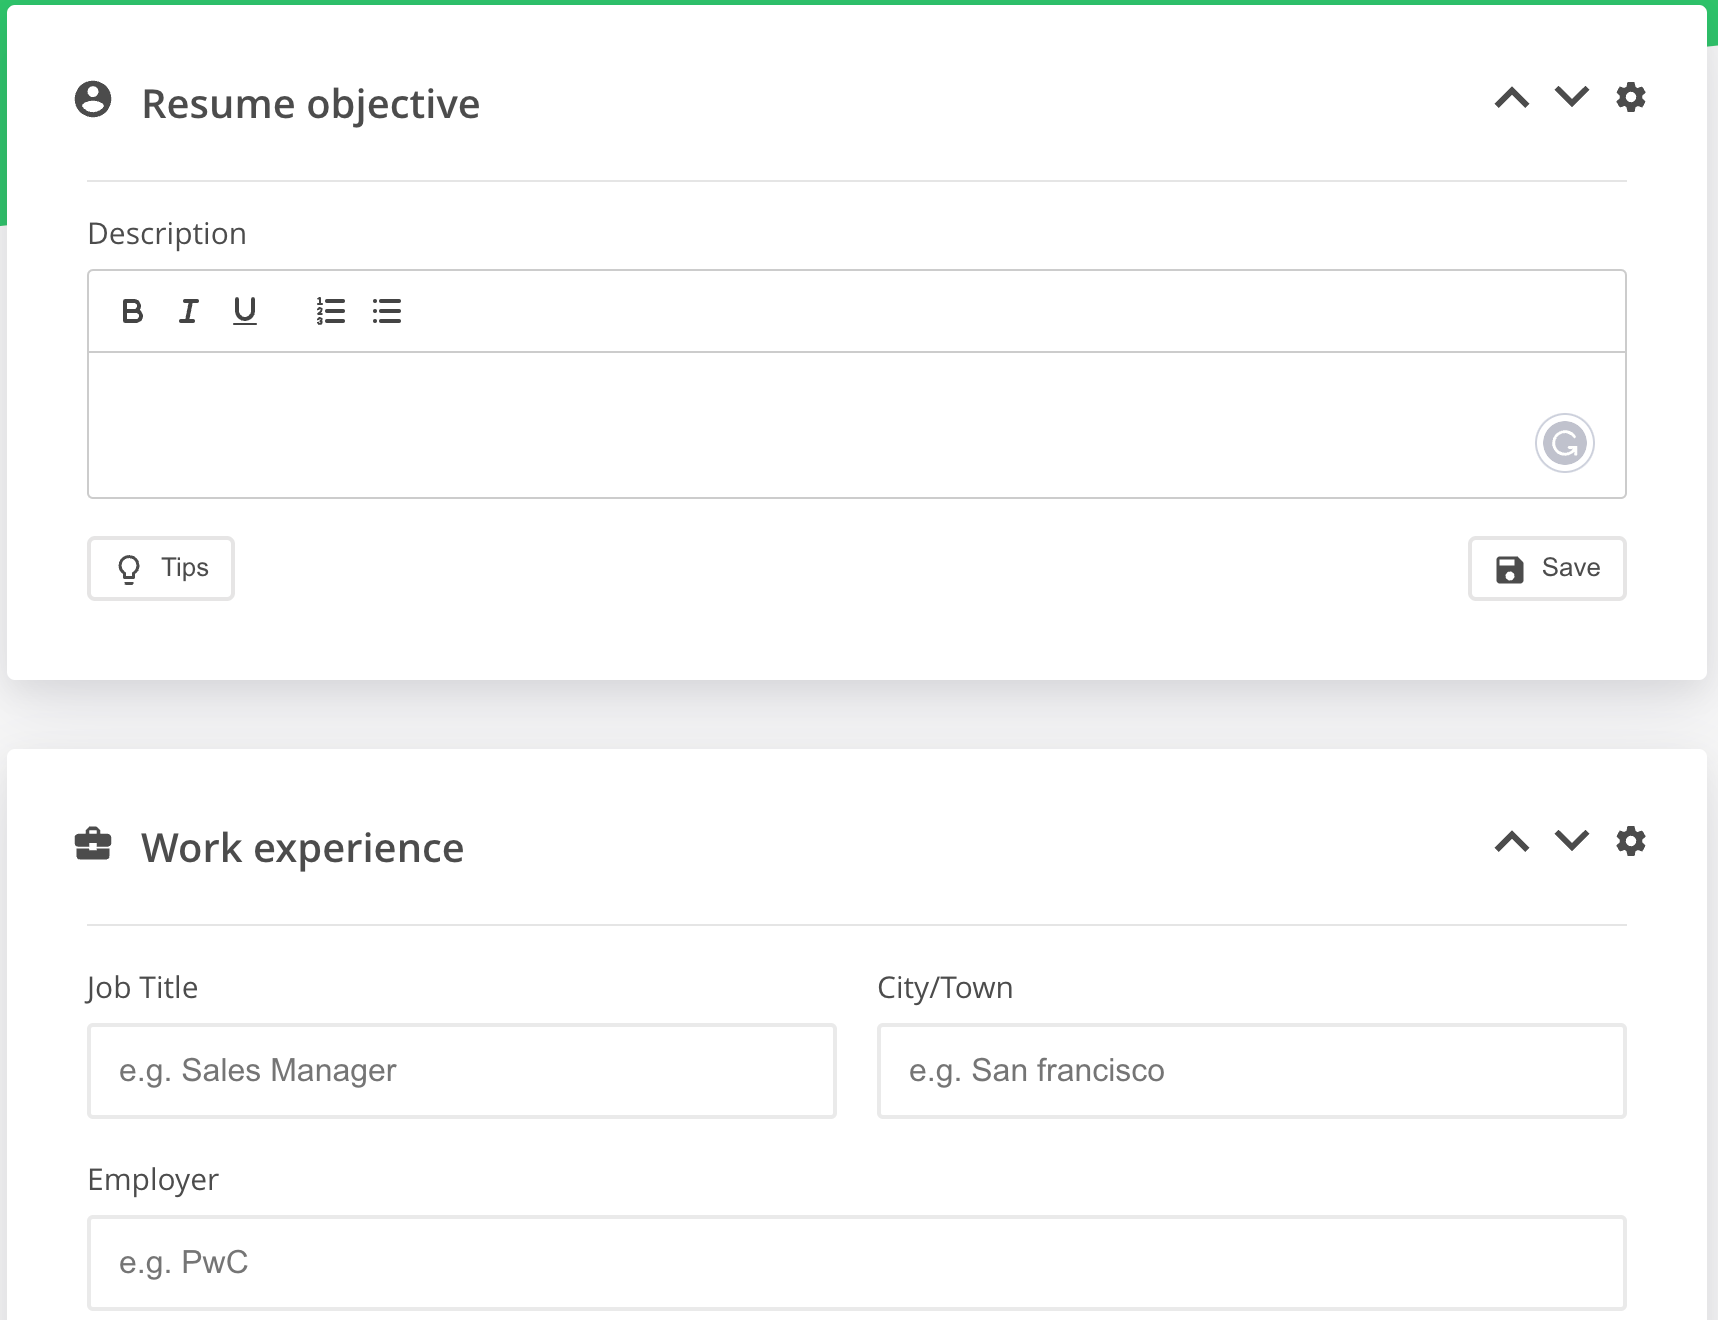Toggle bold formatting in Description editor
Image resolution: width=1718 pixels, height=1320 pixels.
coord(132,312)
